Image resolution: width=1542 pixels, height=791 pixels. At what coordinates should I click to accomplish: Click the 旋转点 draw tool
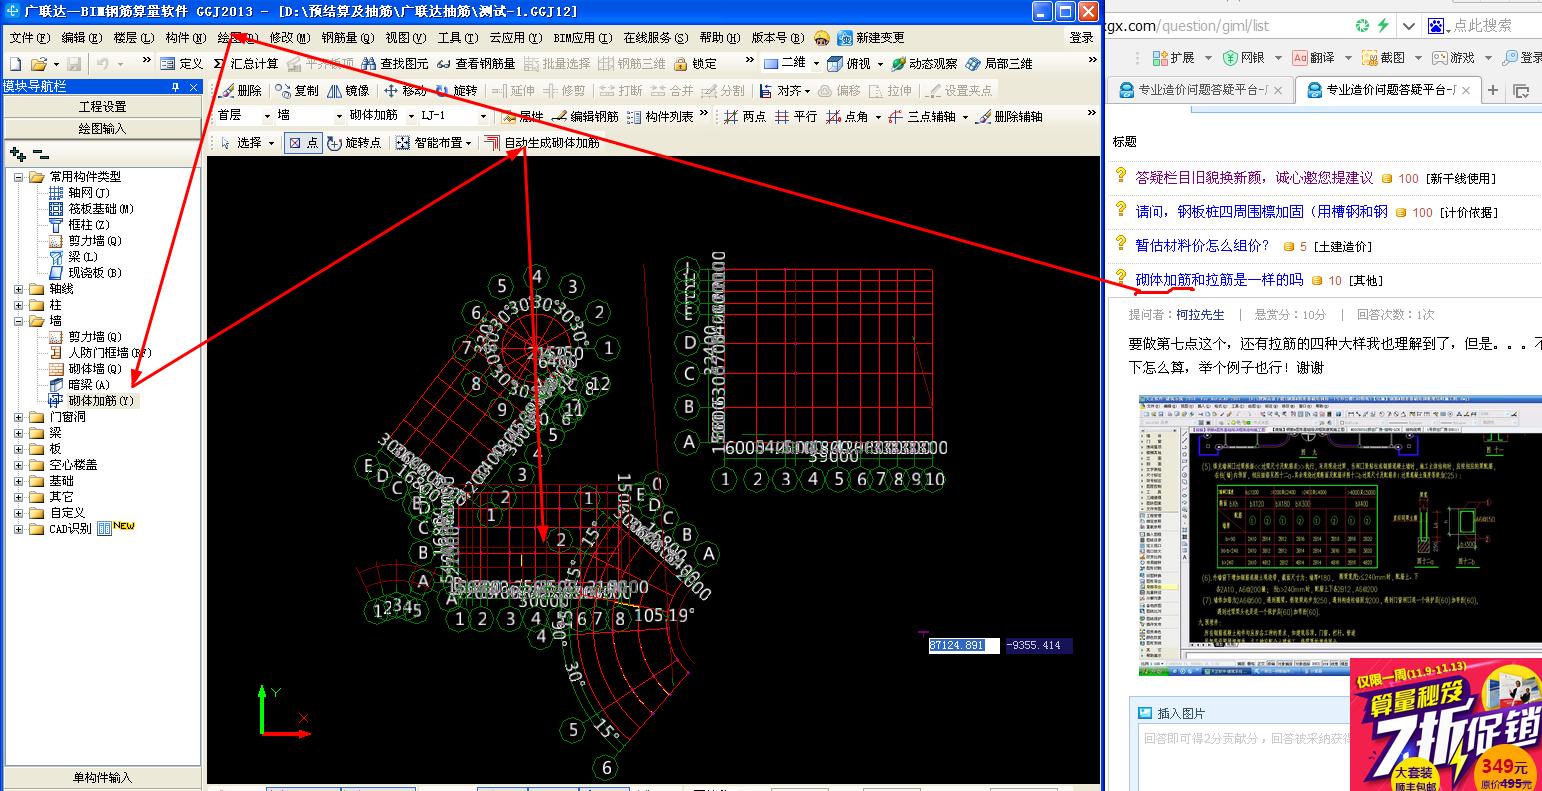click(354, 143)
